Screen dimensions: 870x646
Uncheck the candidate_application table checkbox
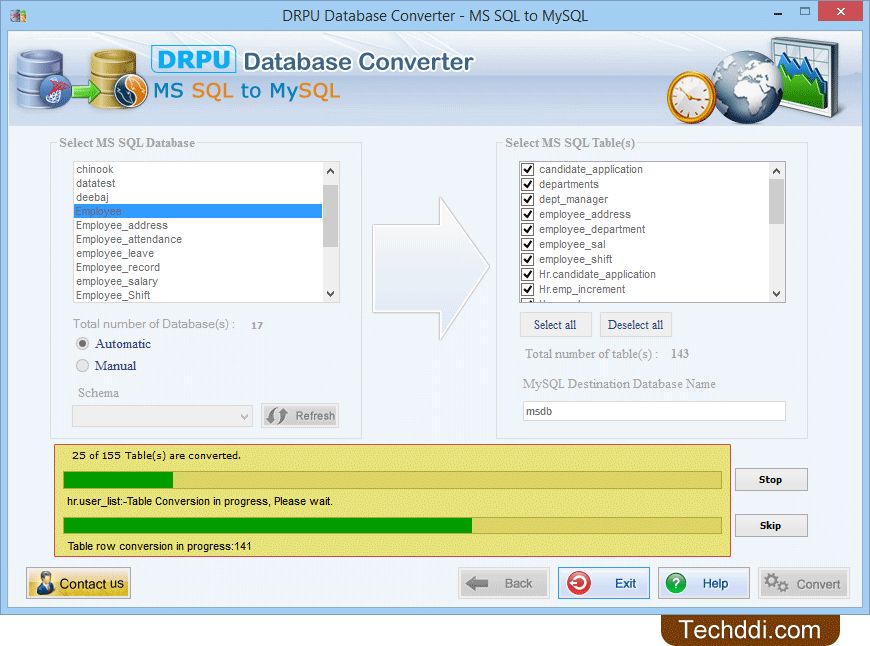pos(528,169)
